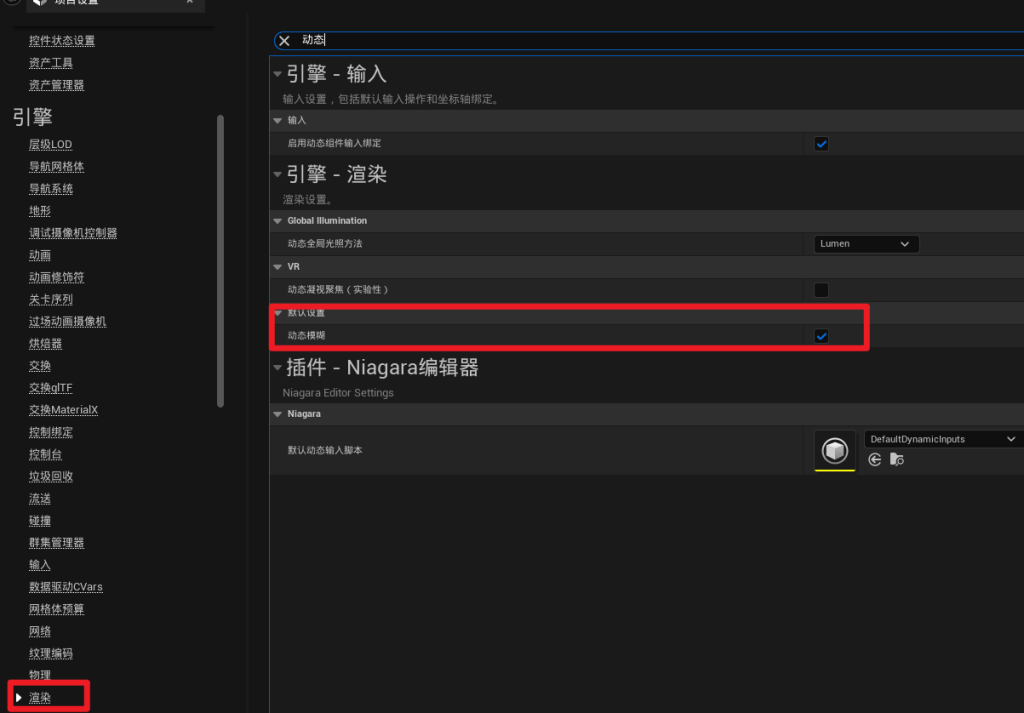Select 渲染 in the sidebar
The height and width of the screenshot is (713, 1024).
click(40, 697)
